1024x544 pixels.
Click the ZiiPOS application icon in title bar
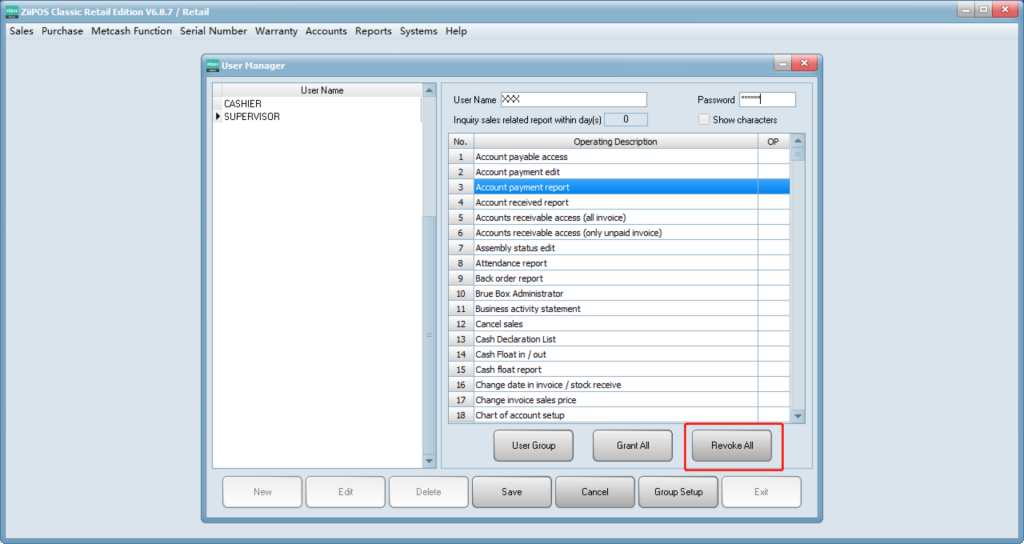click(x=12, y=10)
